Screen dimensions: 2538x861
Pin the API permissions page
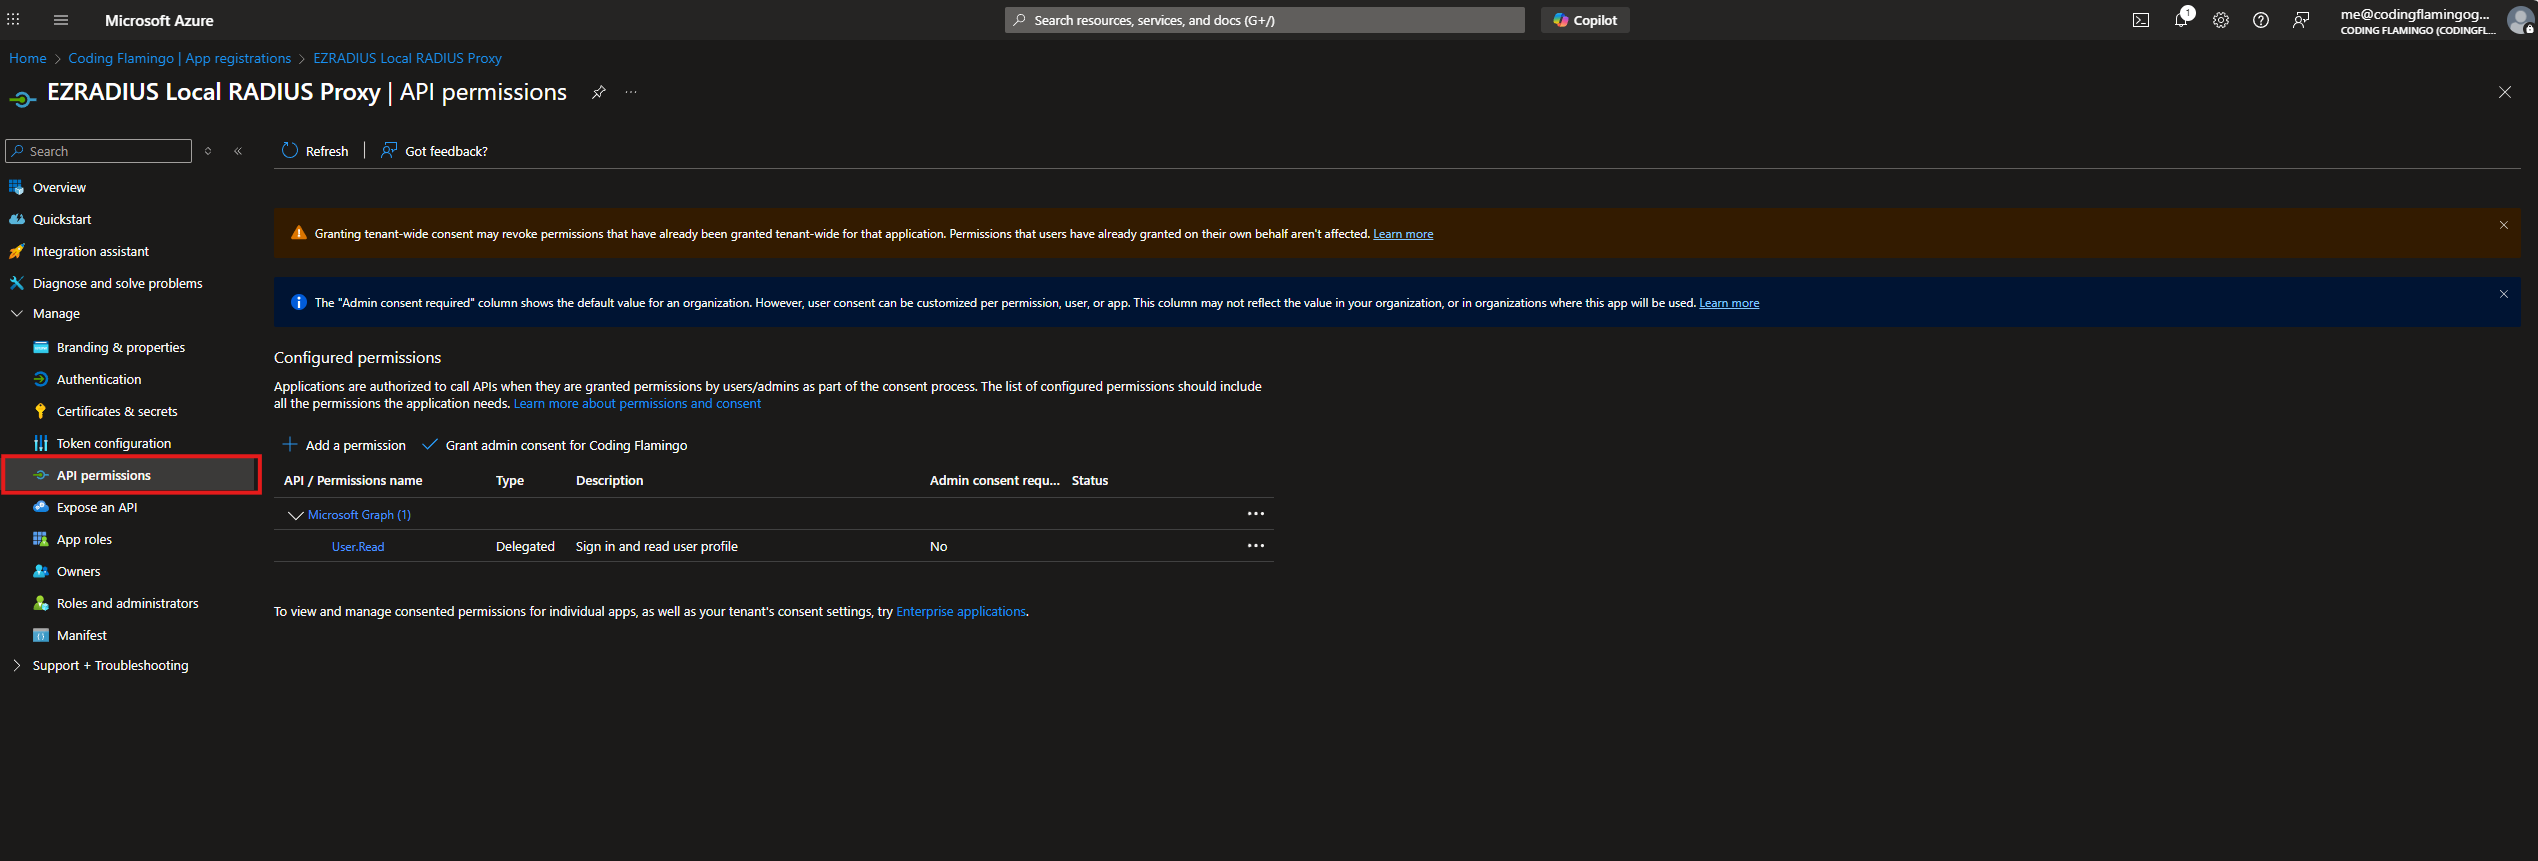[598, 92]
